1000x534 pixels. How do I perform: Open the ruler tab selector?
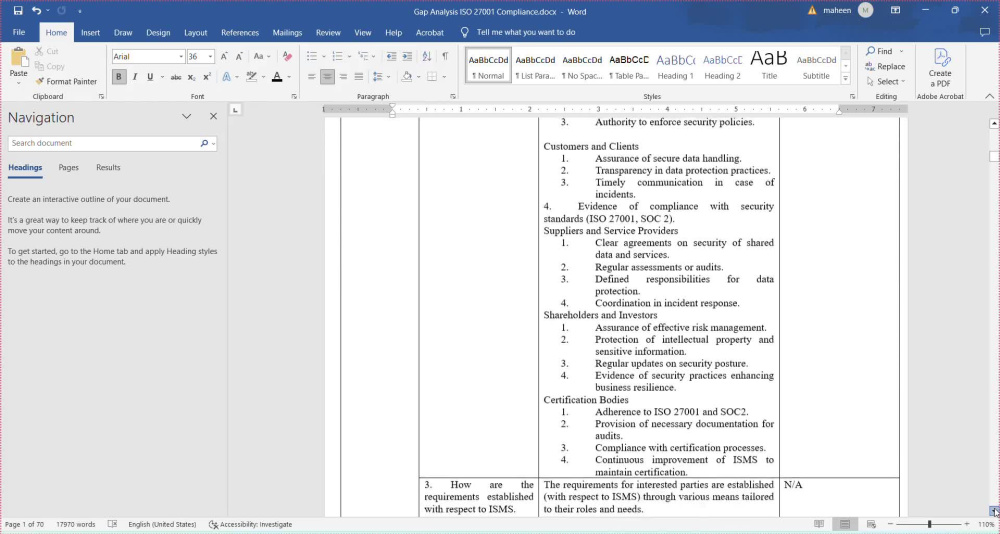pos(235,110)
